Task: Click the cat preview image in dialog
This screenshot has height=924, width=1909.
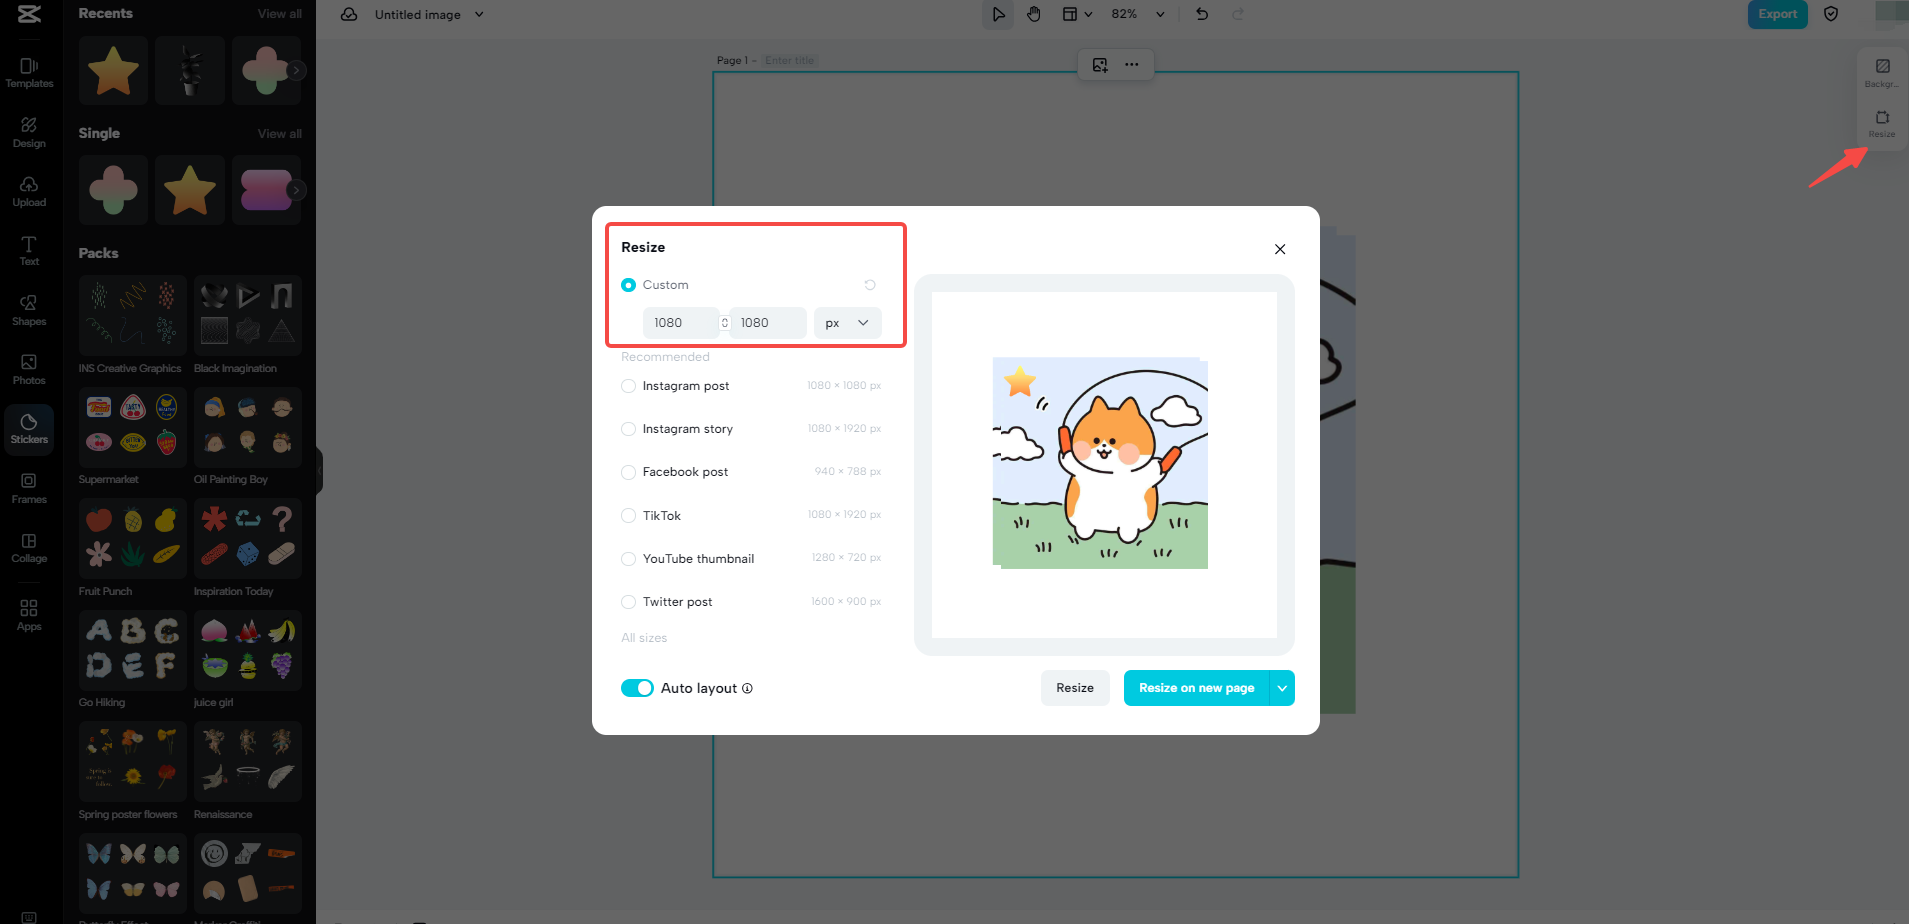Action: tap(1100, 463)
